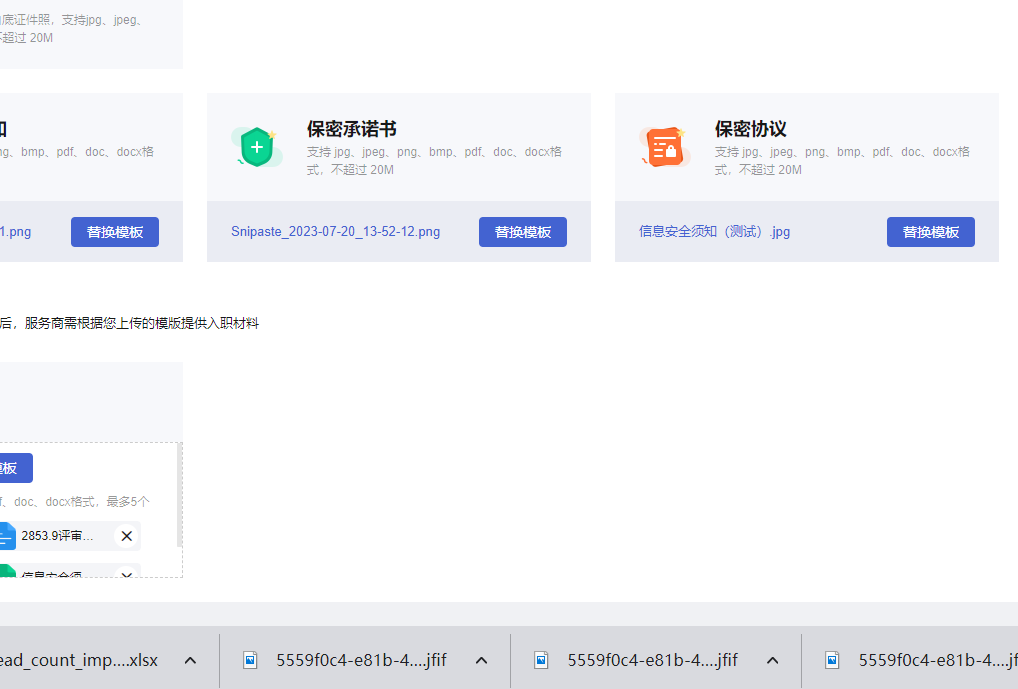Click the first jfif download's image file icon
This screenshot has height=689, width=1018.
pyautogui.click(x=251, y=660)
